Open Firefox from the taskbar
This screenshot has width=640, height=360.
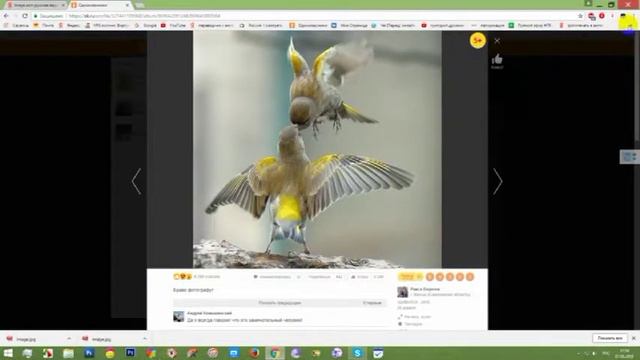tap(254, 353)
